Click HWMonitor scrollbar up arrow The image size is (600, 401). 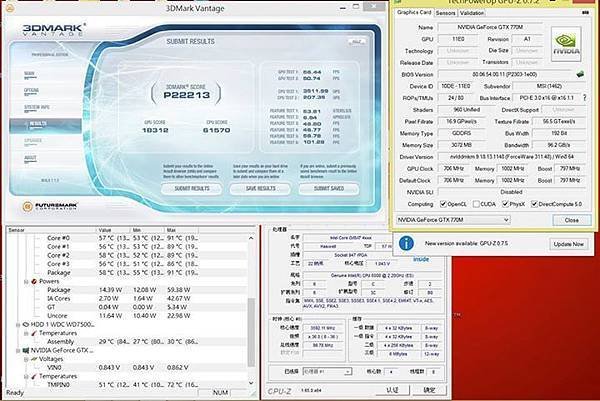pos(251,238)
